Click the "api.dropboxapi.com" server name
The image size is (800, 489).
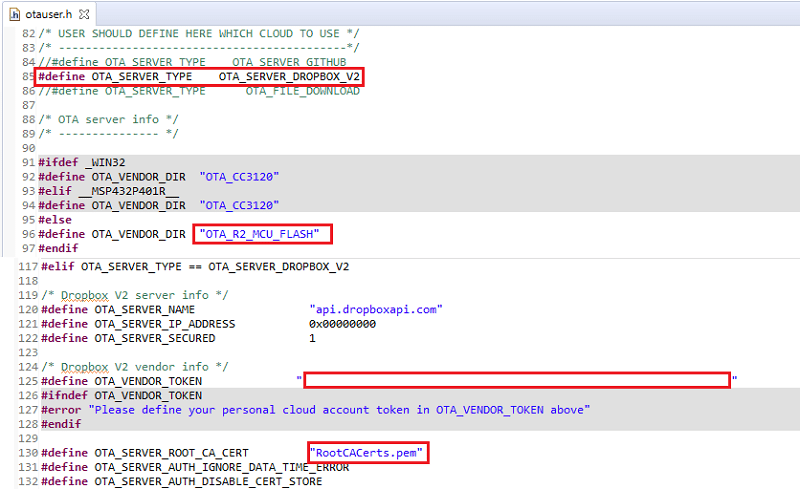click(375, 309)
